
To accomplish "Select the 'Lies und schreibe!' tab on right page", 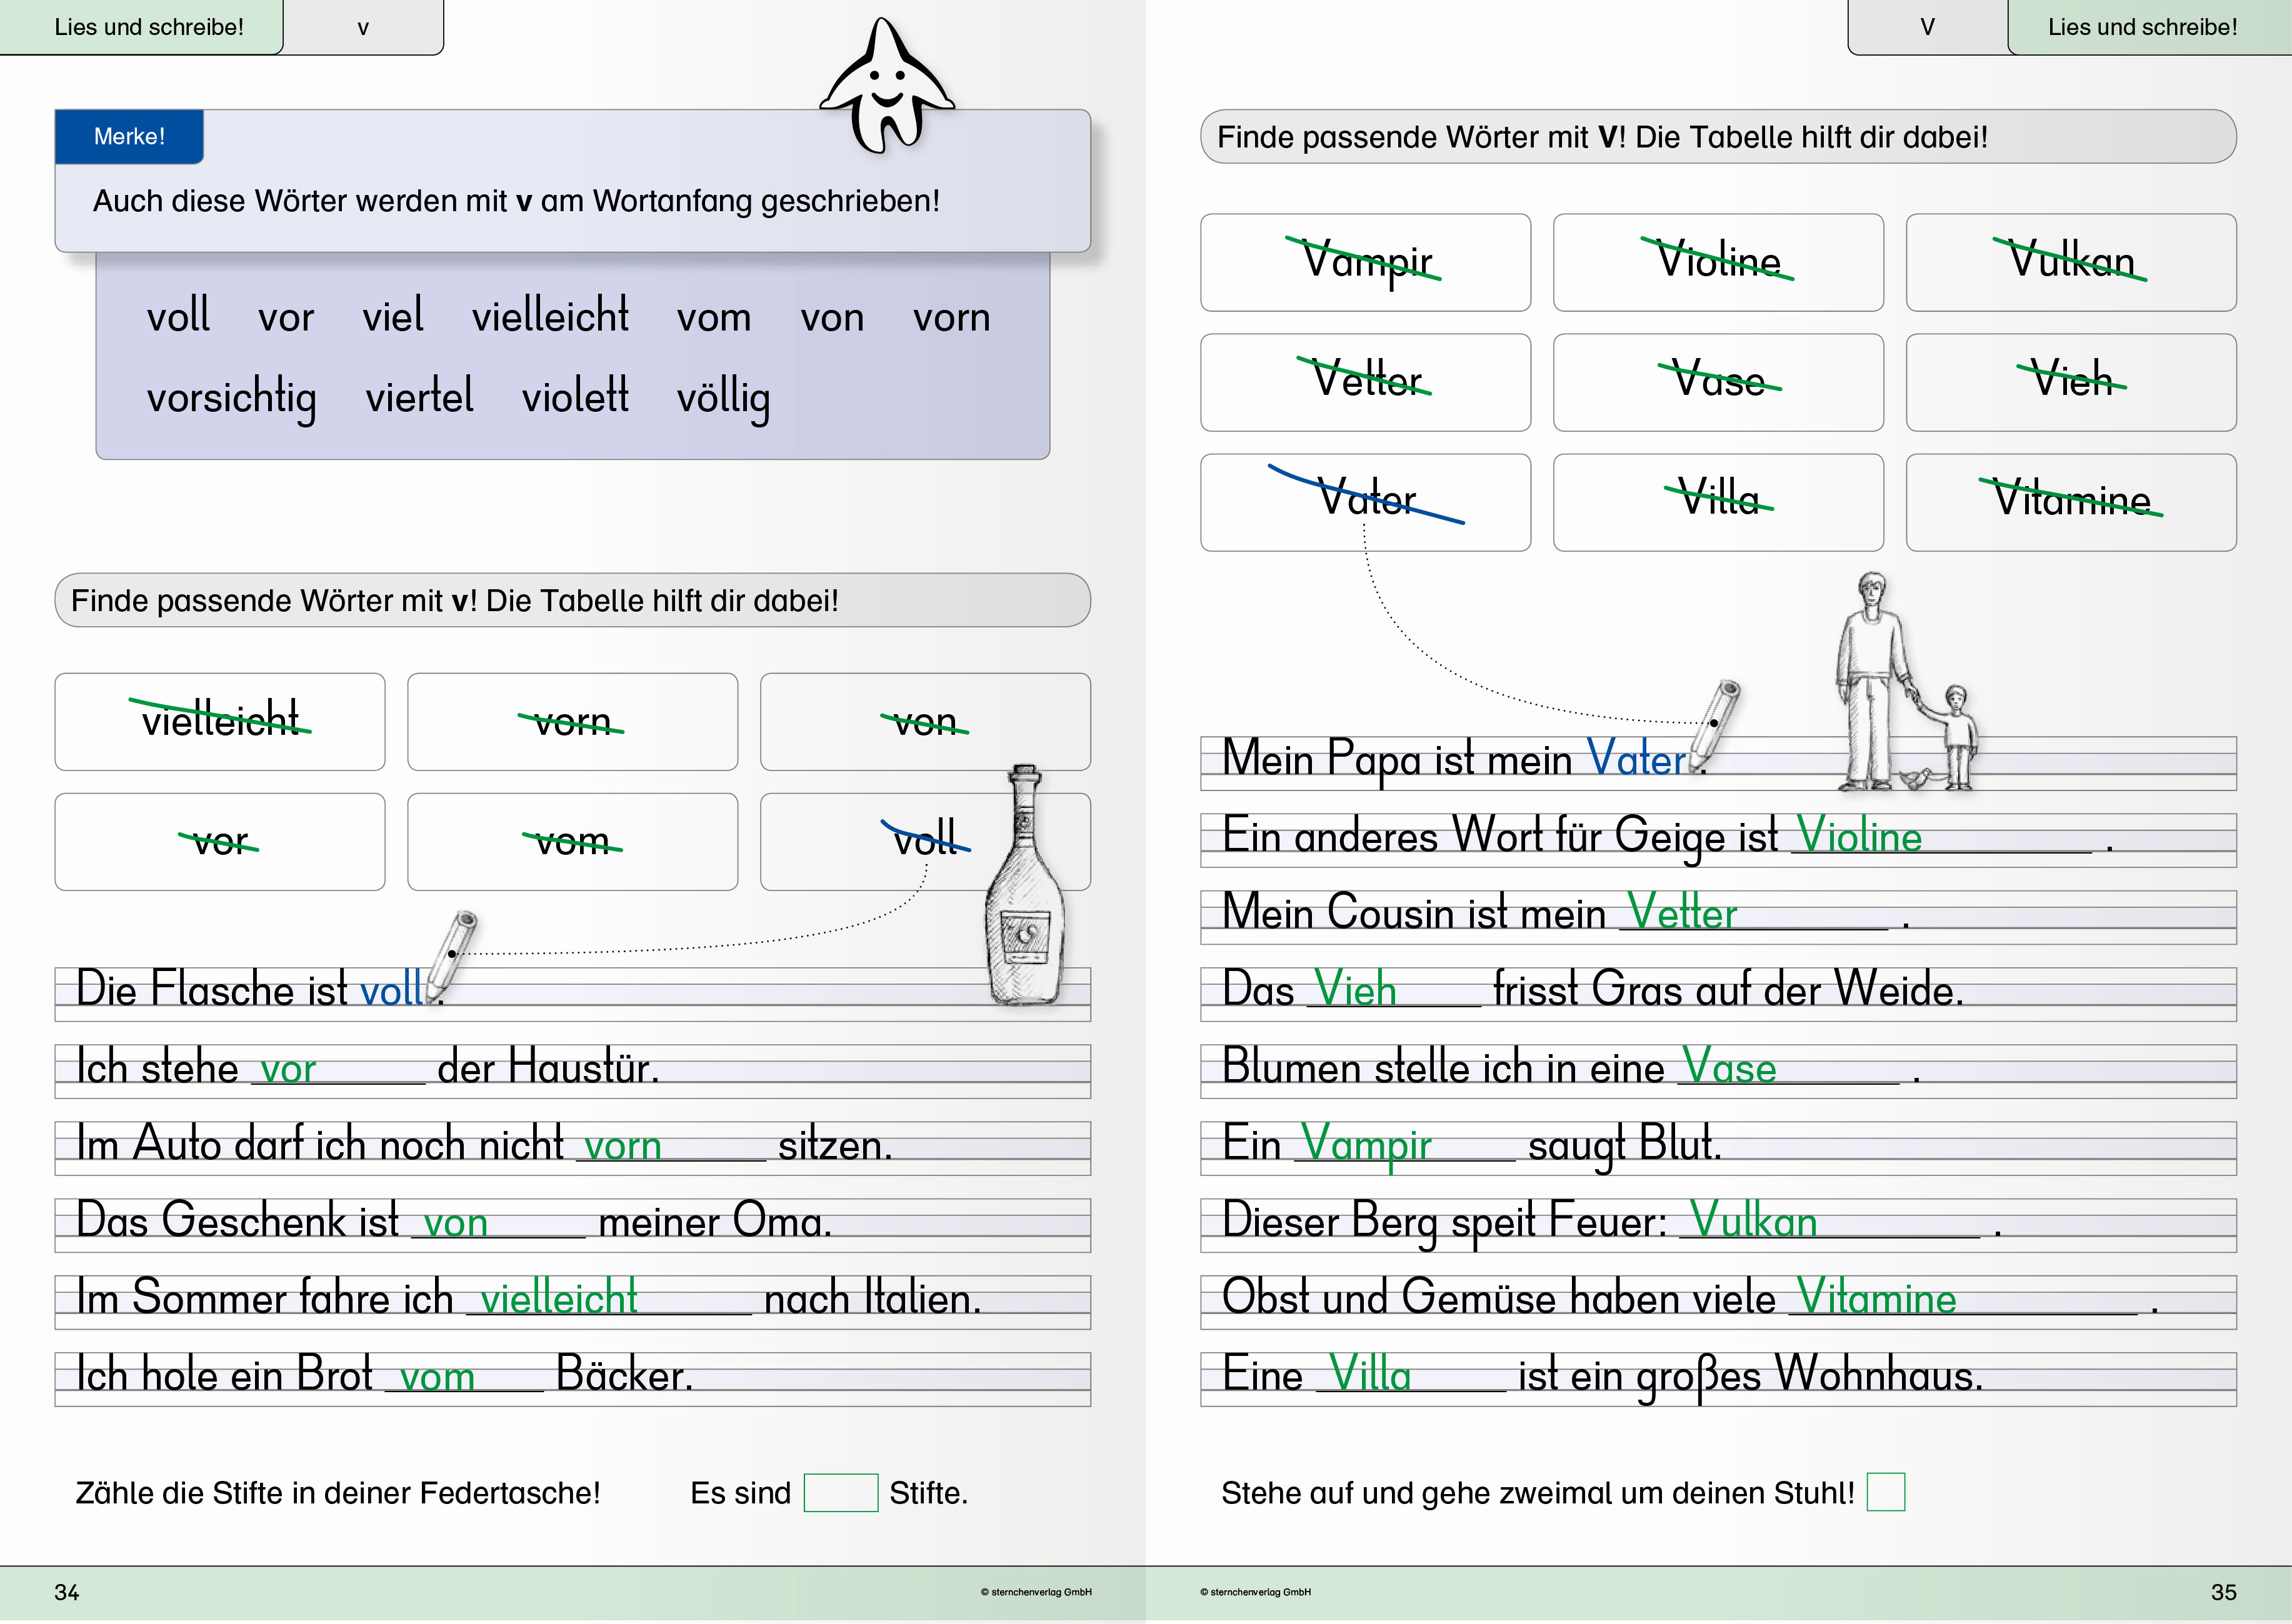I will pyautogui.click(x=2142, y=27).
